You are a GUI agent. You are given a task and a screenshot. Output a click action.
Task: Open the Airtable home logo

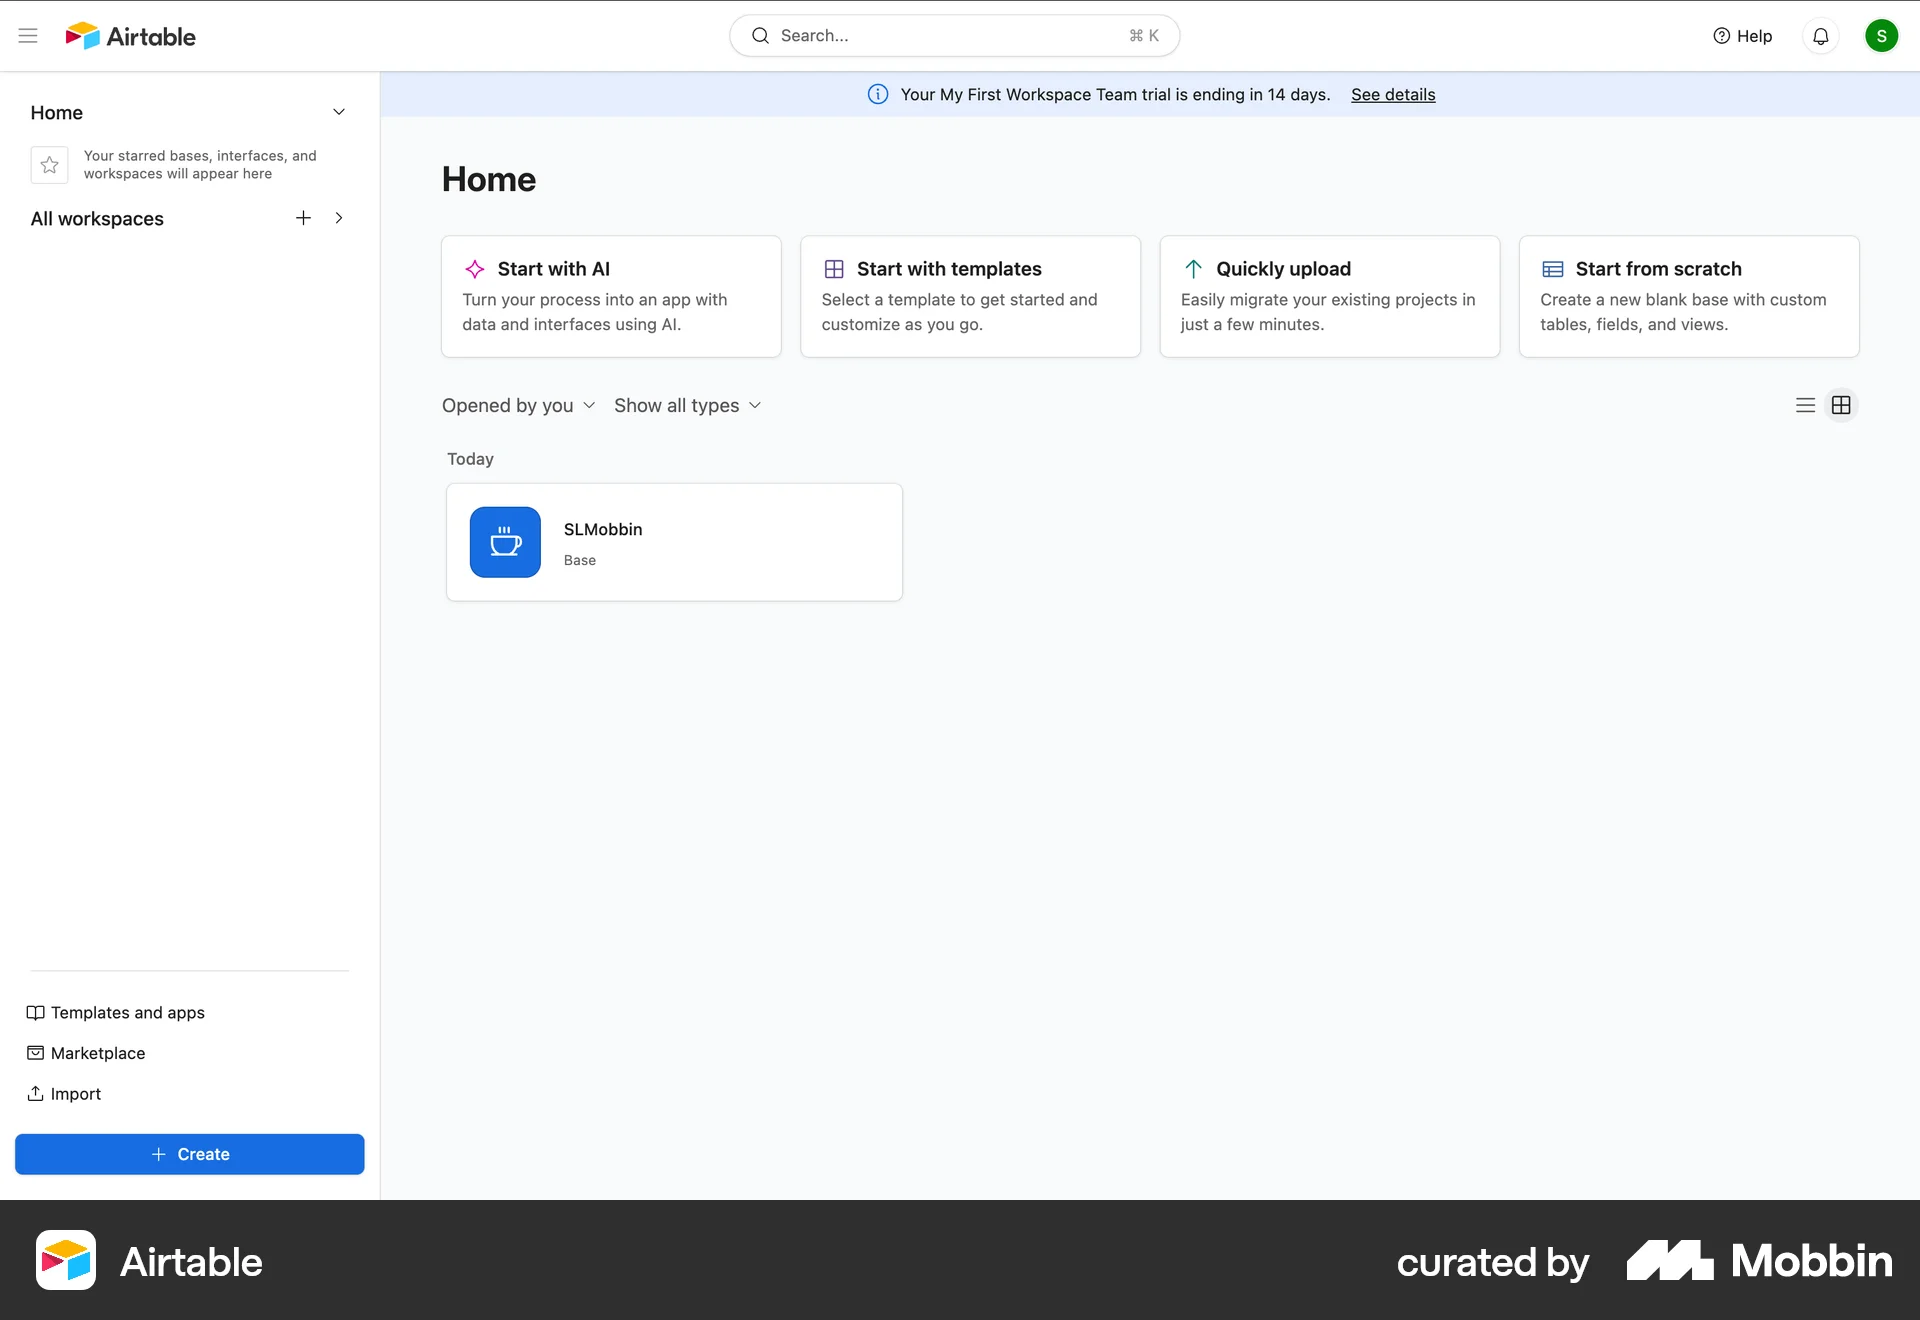(130, 35)
